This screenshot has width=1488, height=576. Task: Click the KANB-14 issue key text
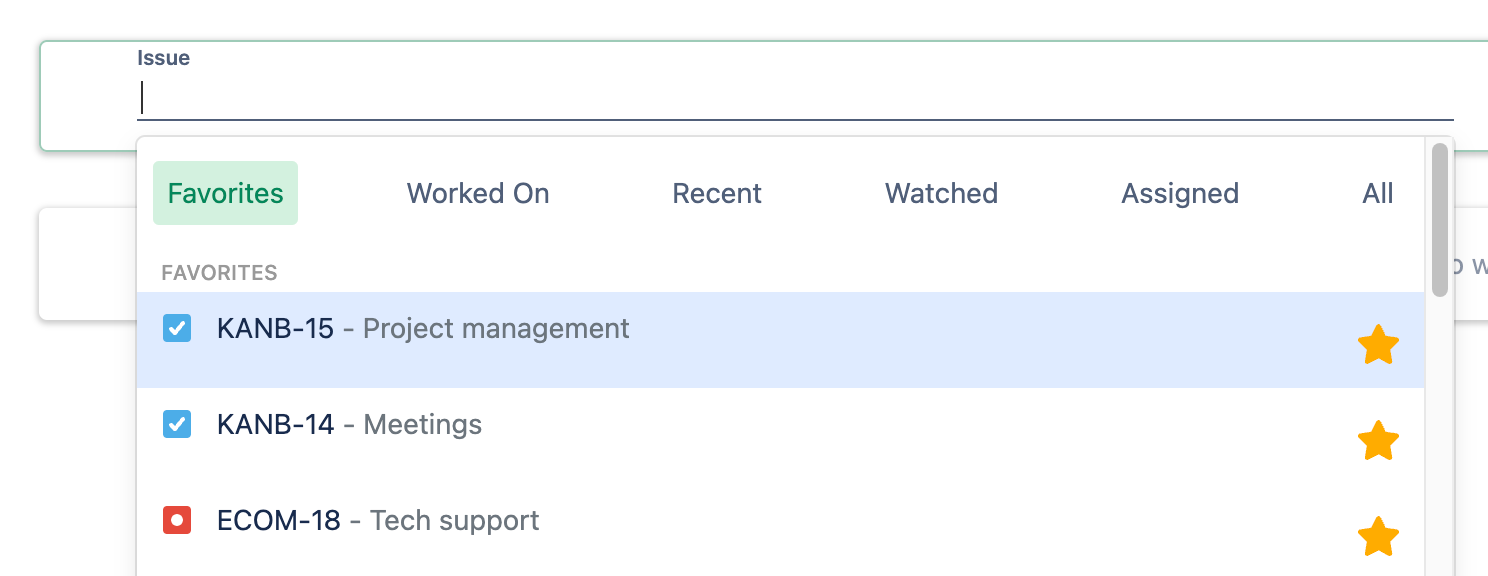(275, 424)
